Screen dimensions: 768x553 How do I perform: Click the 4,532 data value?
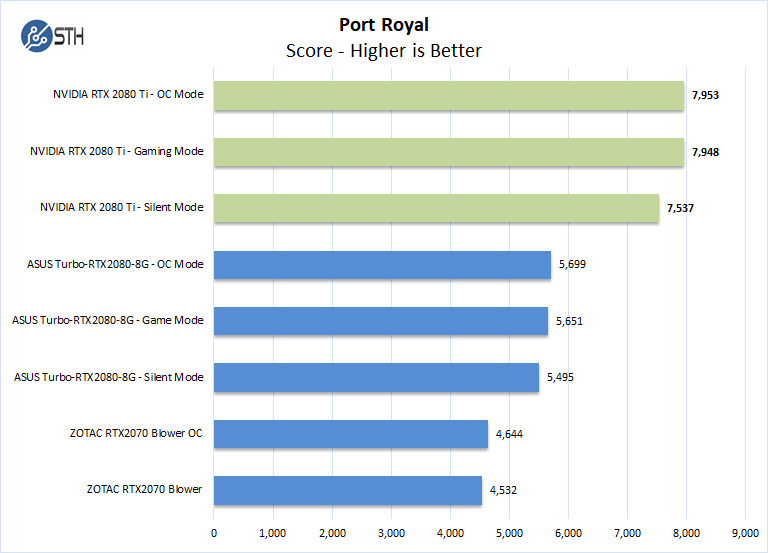click(504, 490)
